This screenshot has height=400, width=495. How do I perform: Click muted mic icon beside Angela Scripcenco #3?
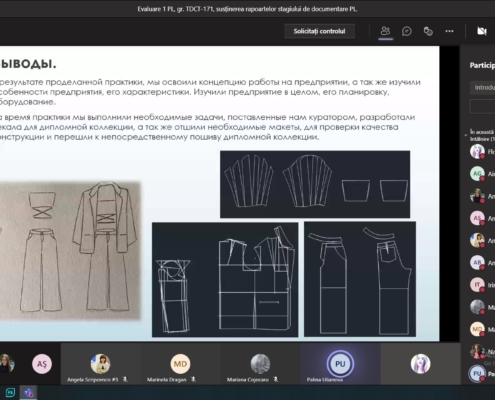point(125,379)
